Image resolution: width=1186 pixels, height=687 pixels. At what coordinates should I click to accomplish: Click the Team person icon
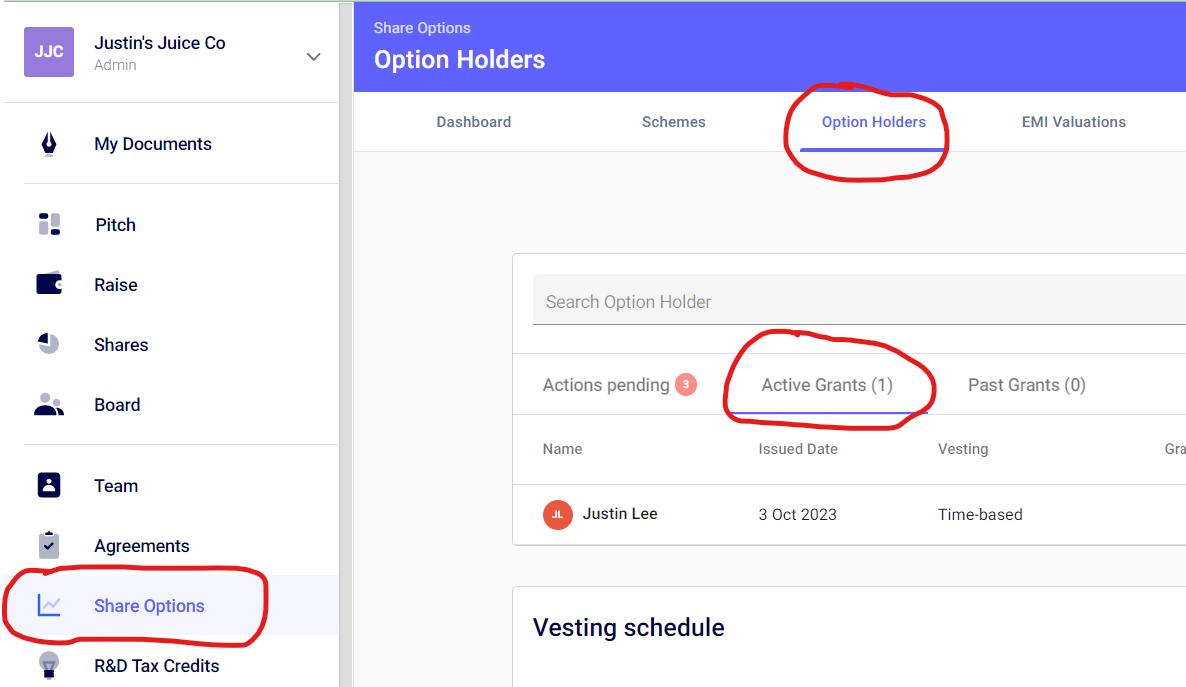(49, 485)
